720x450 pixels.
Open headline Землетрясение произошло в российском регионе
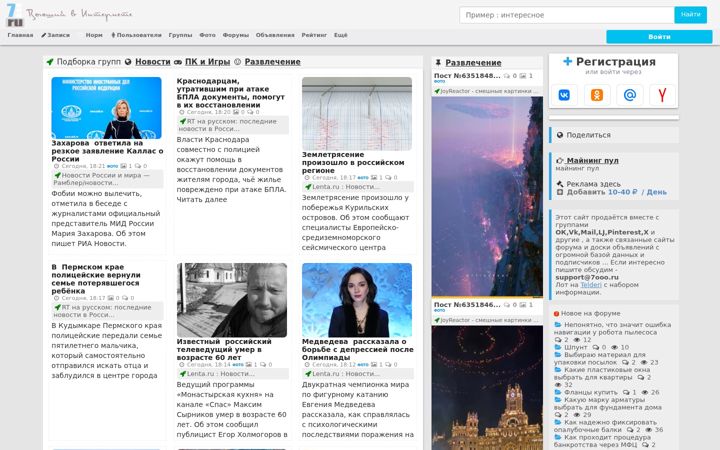pyautogui.click(x=353, y=163)
